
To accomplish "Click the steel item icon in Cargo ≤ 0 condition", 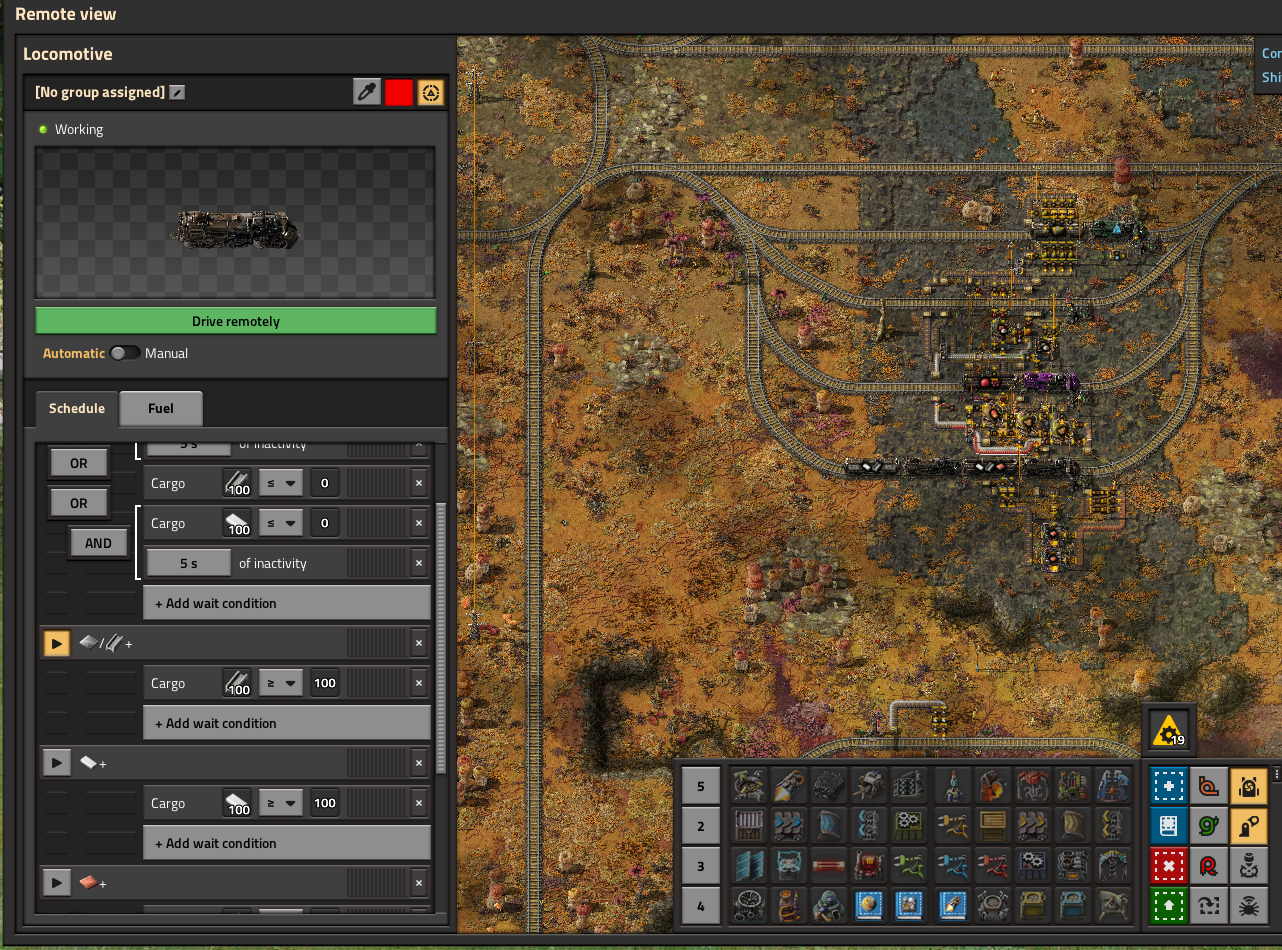I will click(238, 483).
